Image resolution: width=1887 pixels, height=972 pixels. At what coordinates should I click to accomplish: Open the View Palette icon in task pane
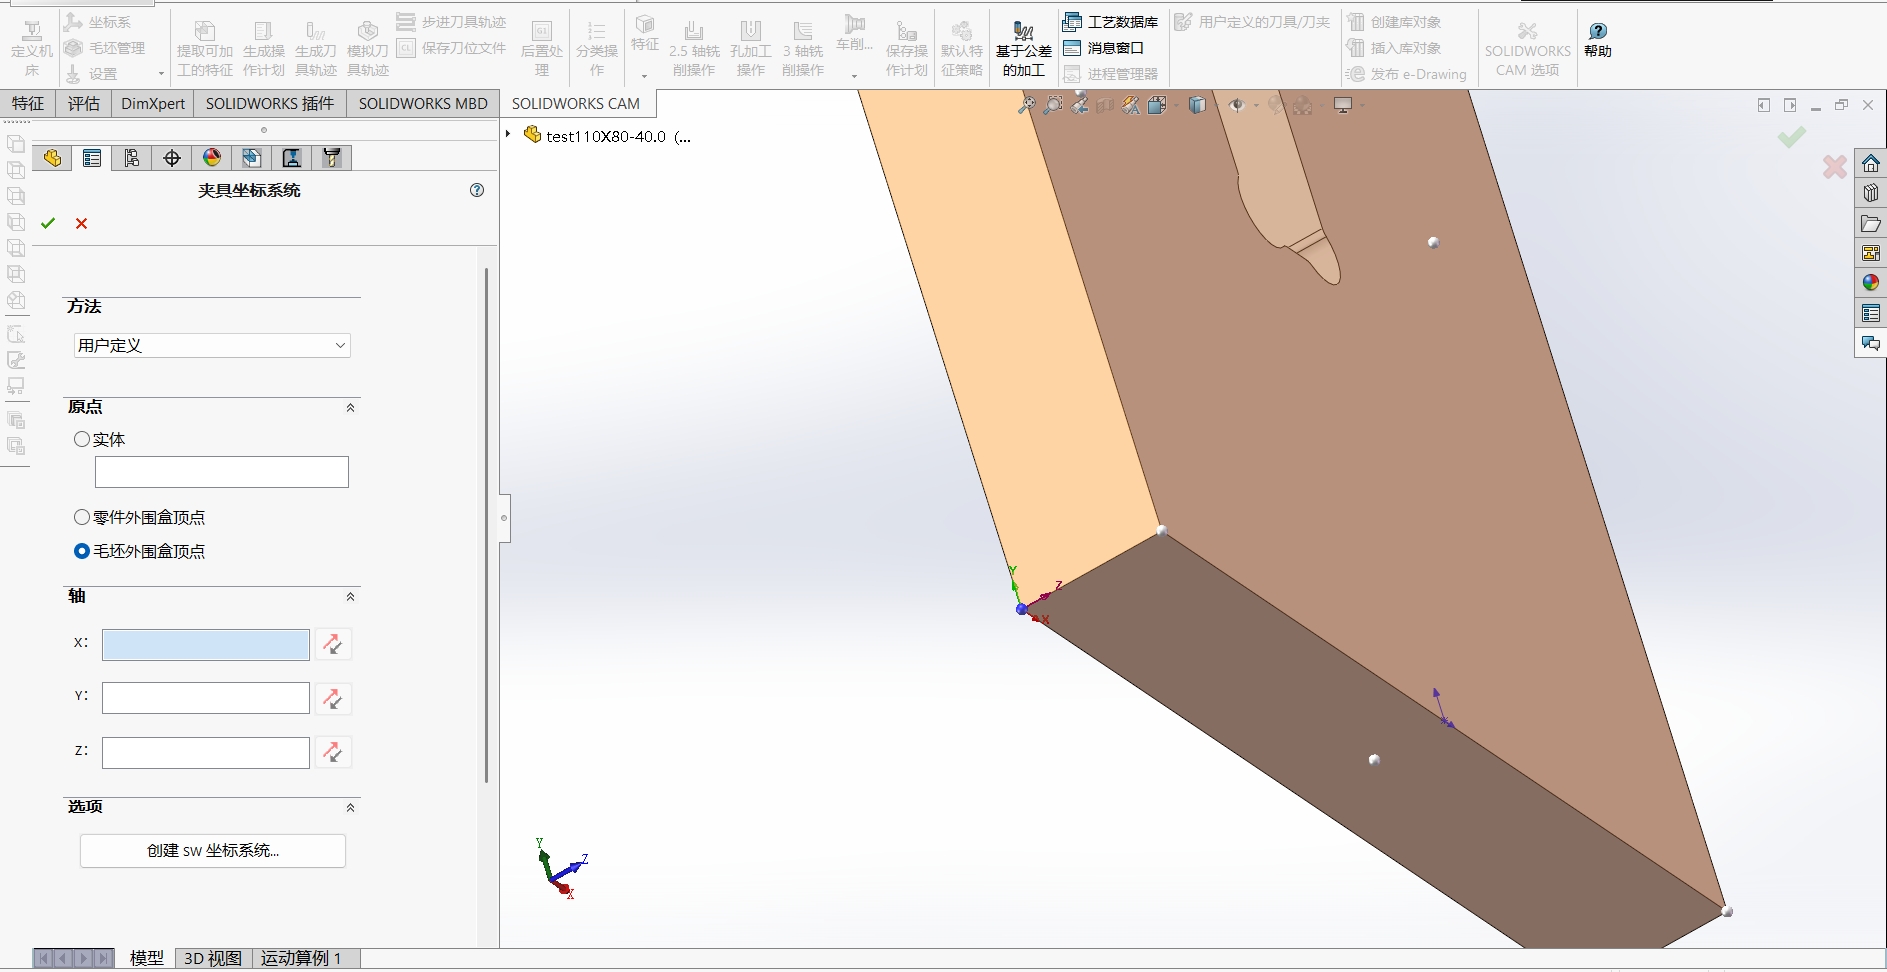[x=1871, y=253]
